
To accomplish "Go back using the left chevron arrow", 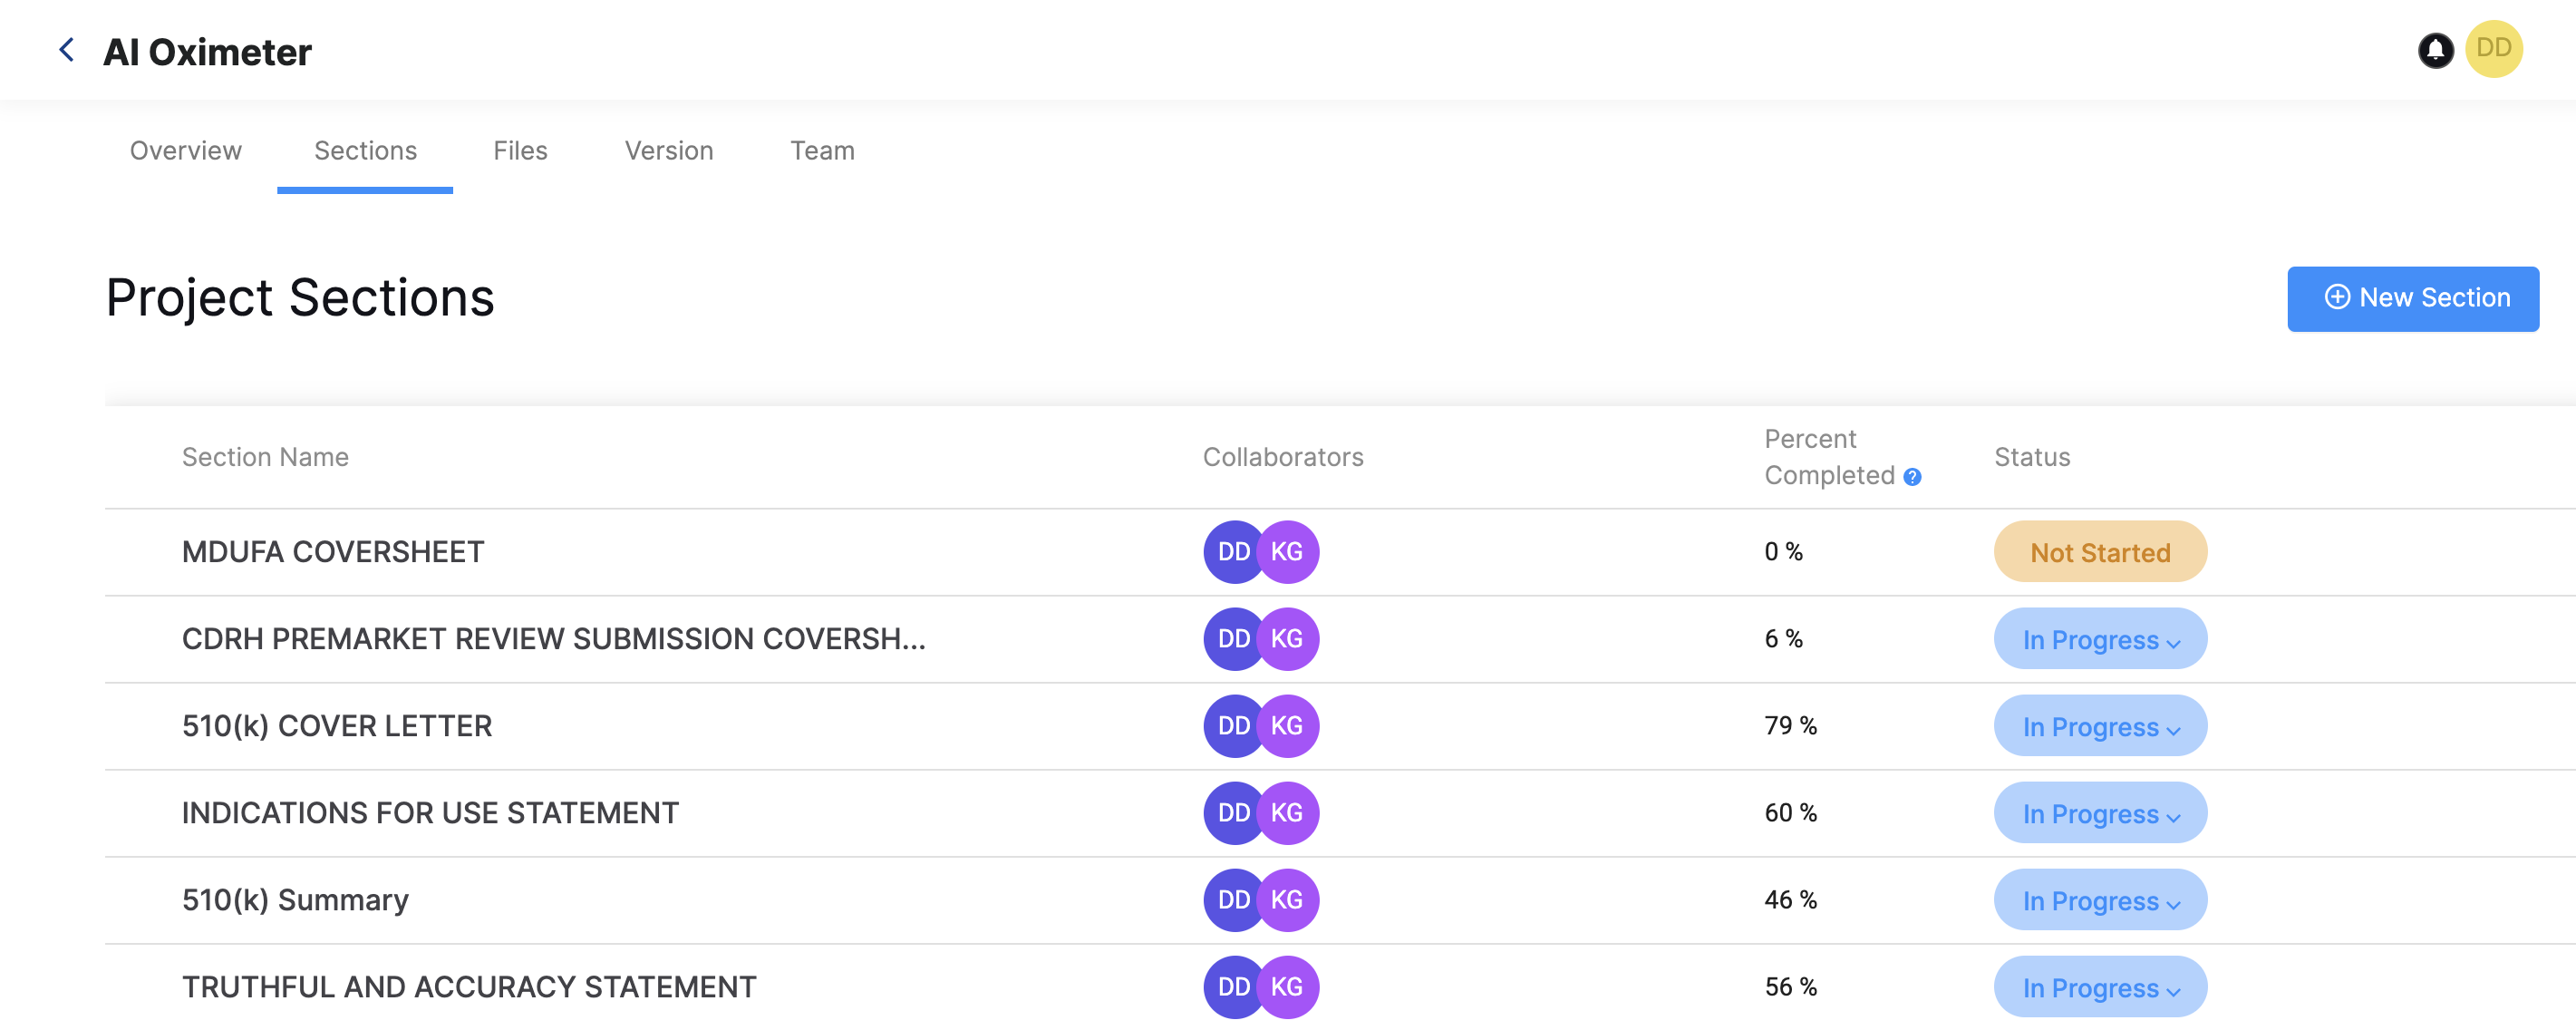I will 67,49.
